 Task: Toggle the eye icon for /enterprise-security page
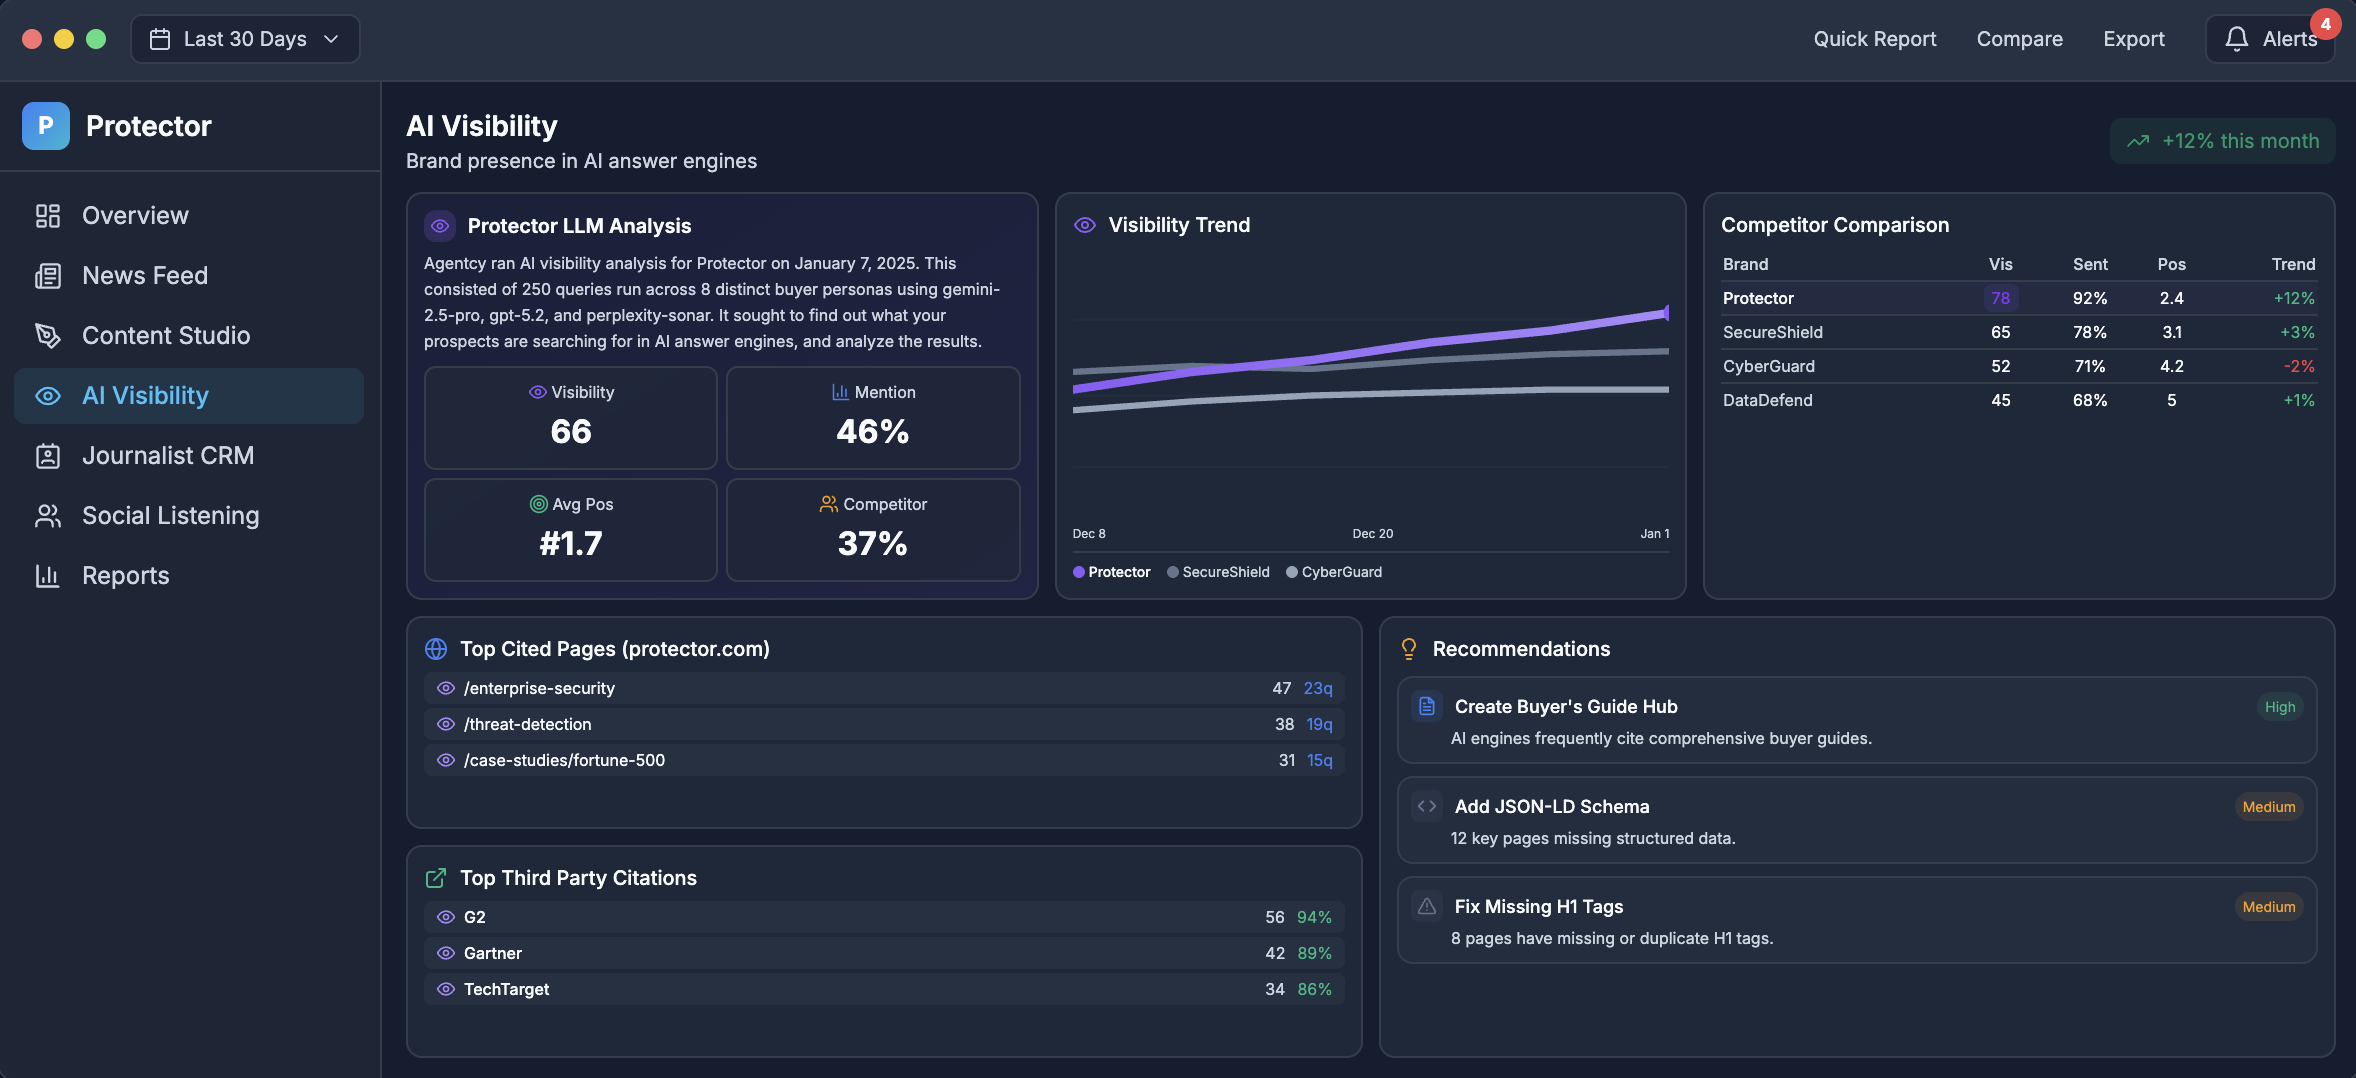446,688
